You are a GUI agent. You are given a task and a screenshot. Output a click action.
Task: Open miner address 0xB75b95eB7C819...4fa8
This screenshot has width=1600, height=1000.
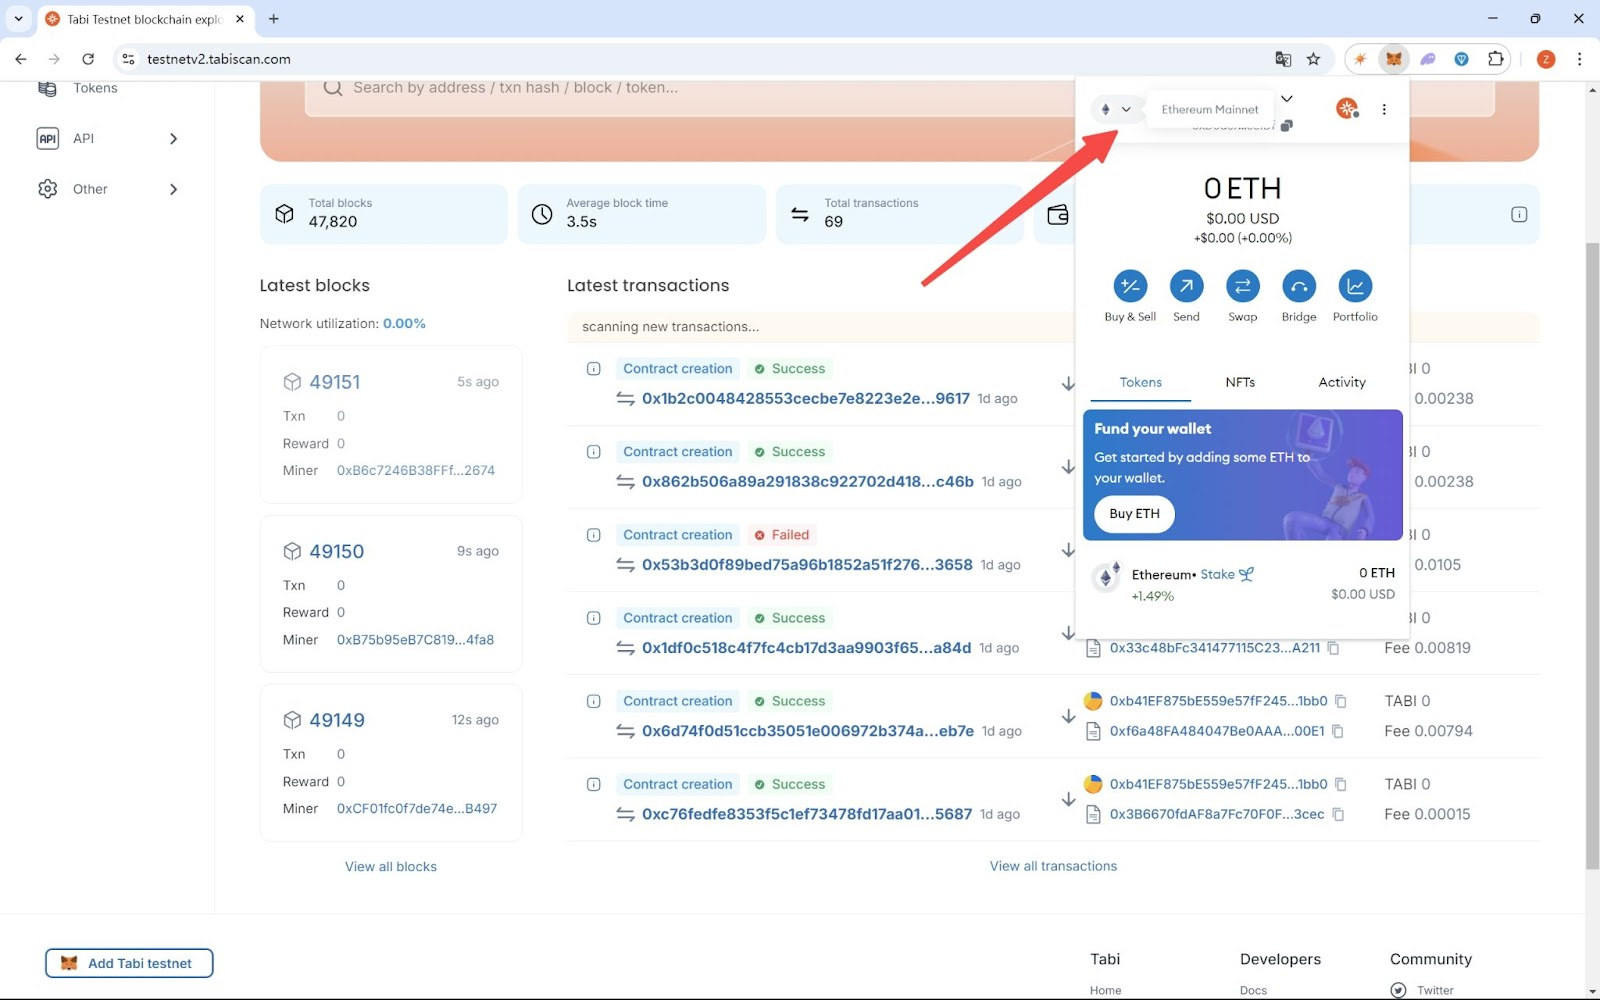click(415, 639)
